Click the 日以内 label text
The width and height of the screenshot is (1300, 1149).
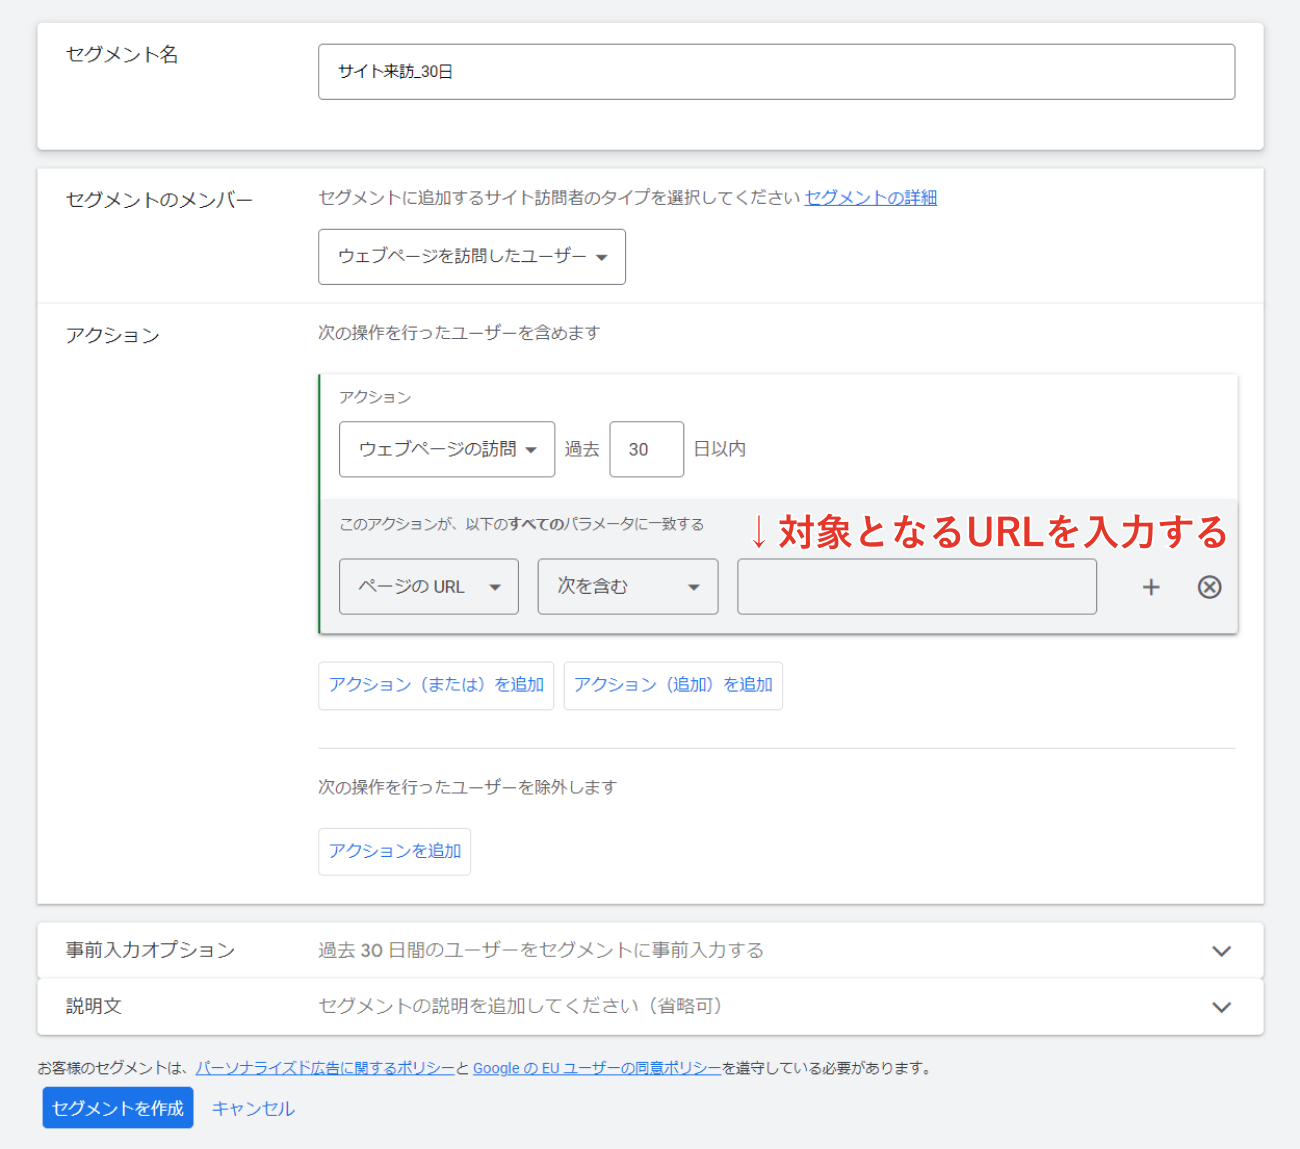720,449
